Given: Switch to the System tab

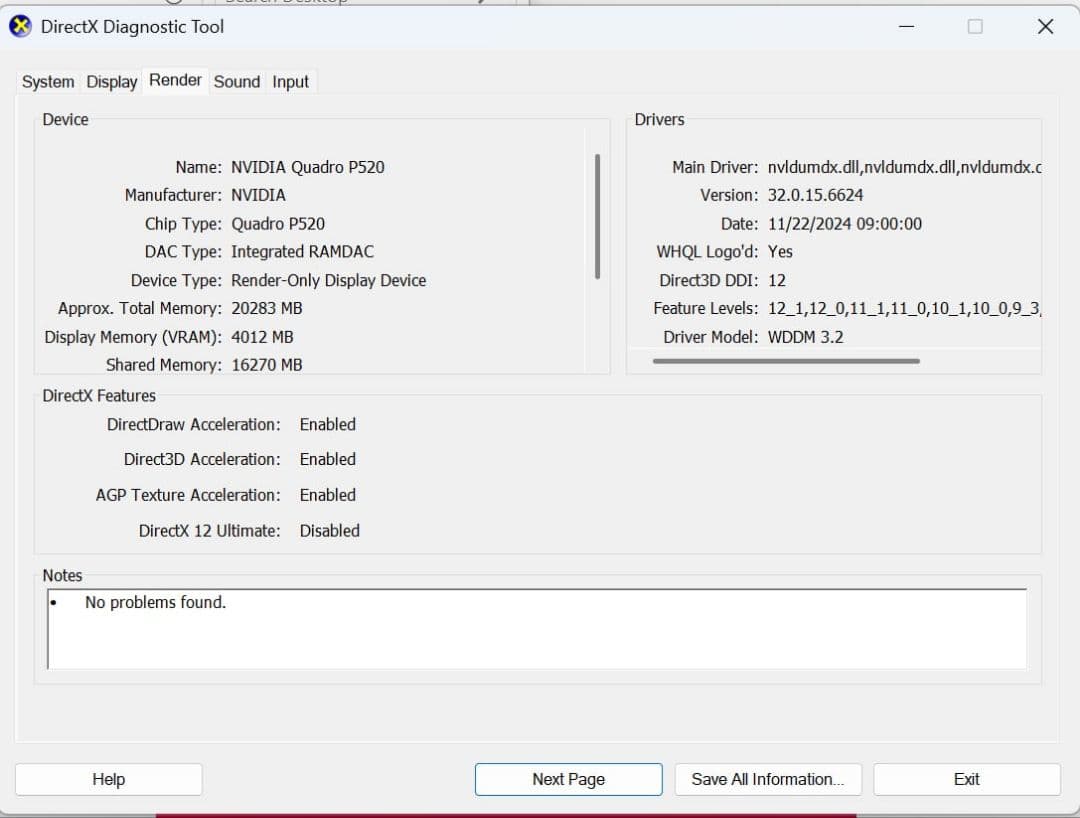Looking at the screenshot, I should point(47,81).
